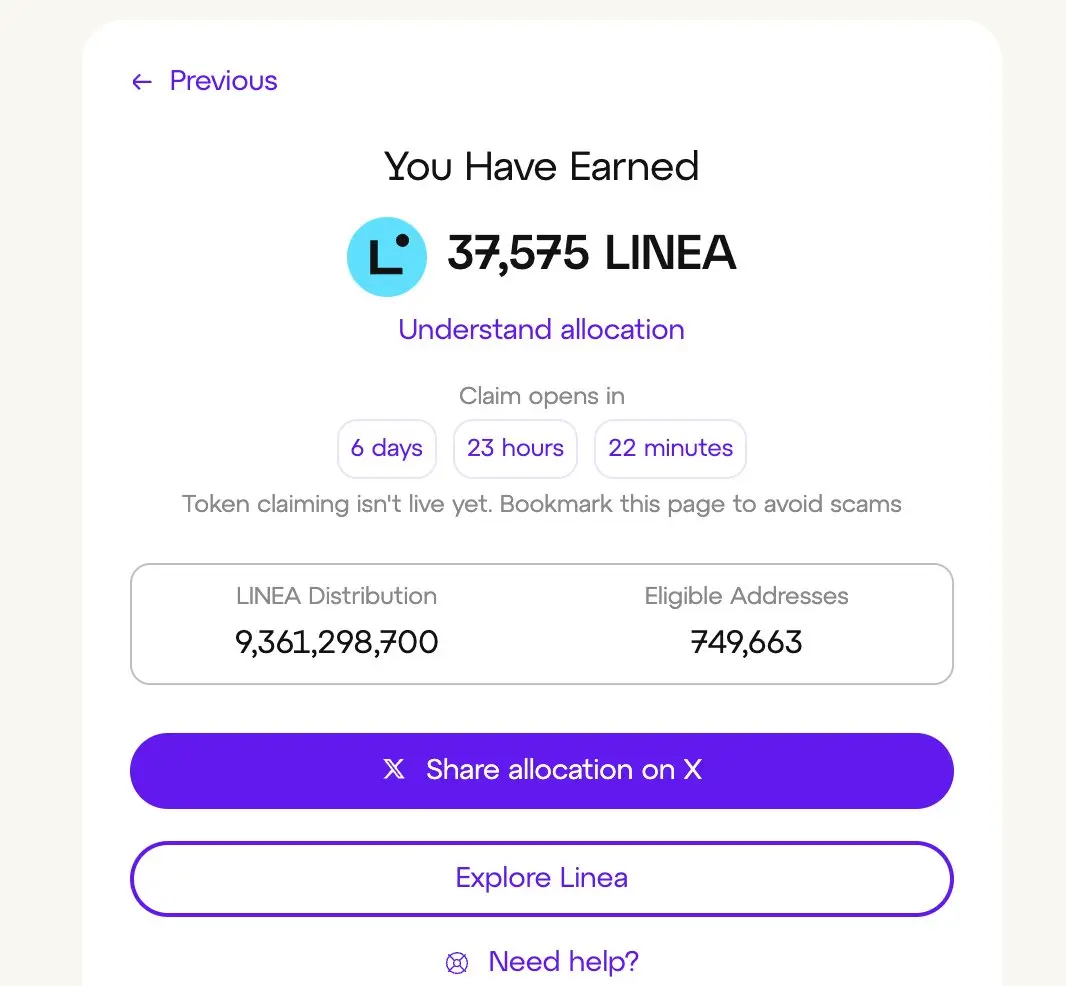Screen dimensions: 1066x986
Task: Click the 37,575 LINEA earned amount
Action: (591, 252)
